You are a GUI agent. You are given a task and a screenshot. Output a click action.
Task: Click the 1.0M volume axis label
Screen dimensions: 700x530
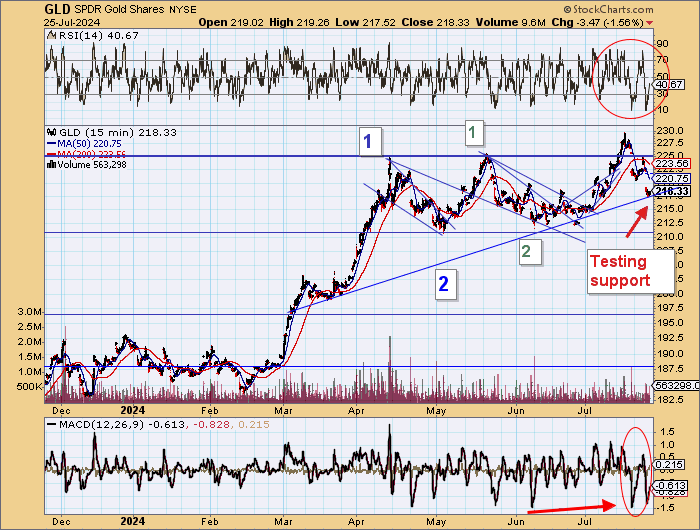[30, 371]
